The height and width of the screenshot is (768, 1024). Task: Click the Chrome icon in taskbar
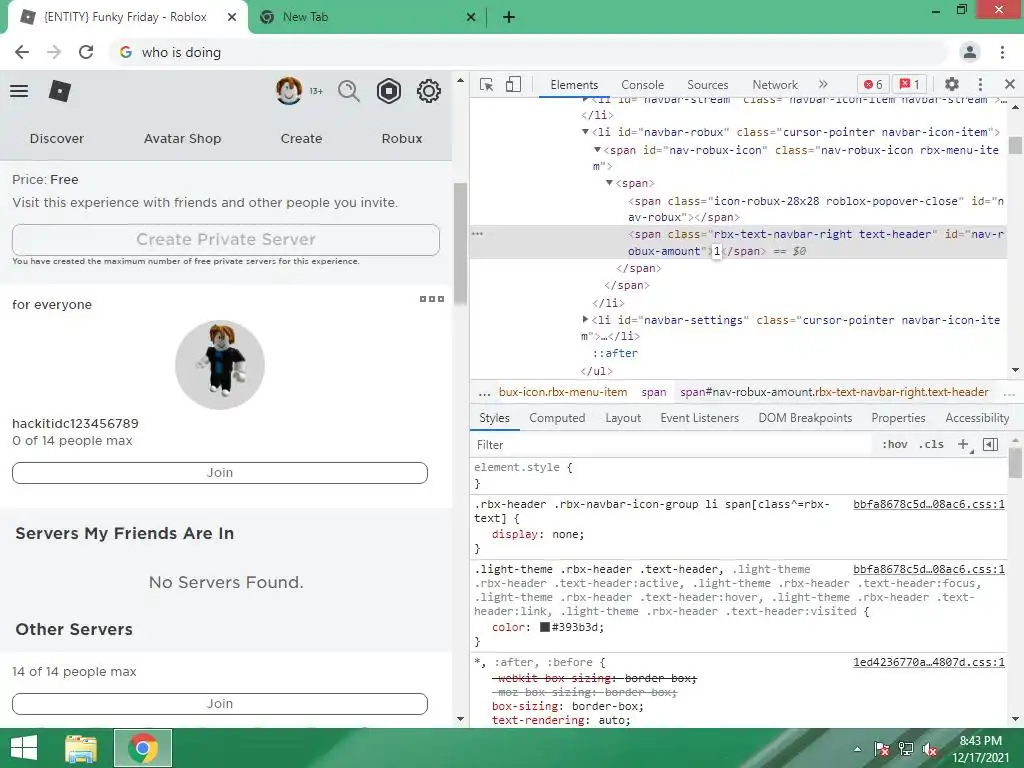[143, 748]
